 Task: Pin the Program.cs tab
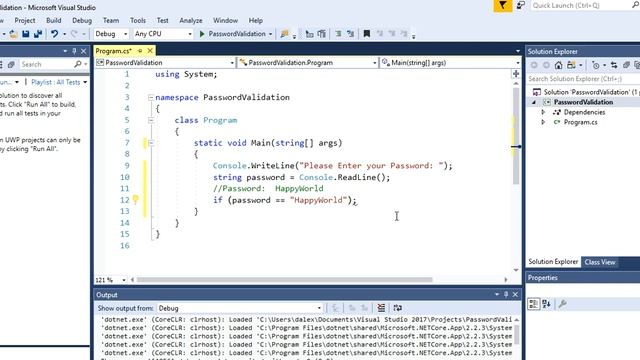tap(140, 51)
